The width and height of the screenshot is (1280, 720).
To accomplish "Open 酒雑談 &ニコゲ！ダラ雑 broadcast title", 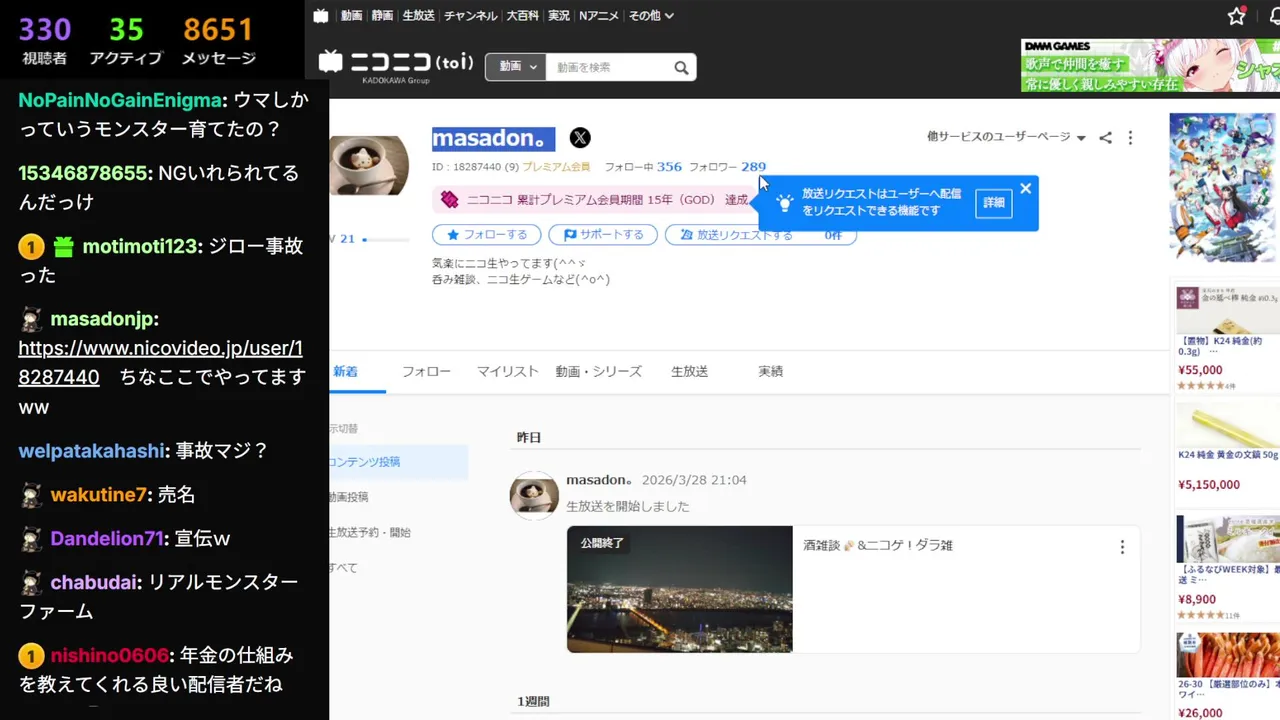I will coord(877,545).
